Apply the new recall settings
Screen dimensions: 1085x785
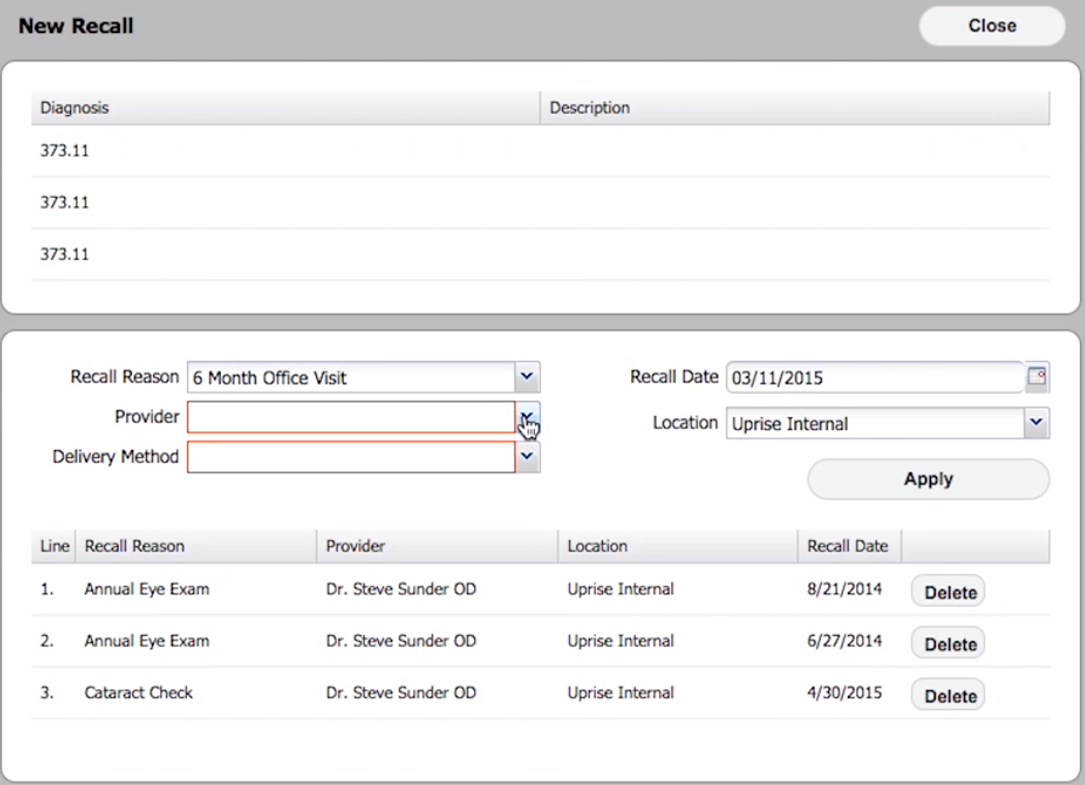(927, 478)
